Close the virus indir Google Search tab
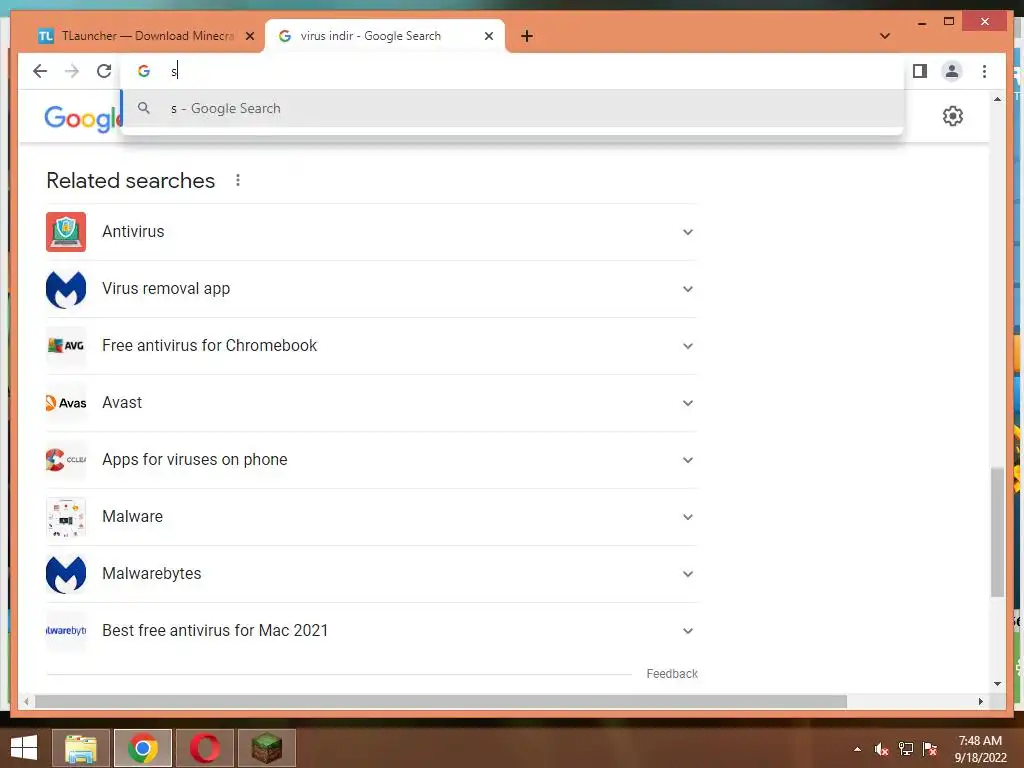The width and height of the screenshot is (1024, 768). point(488,36)
